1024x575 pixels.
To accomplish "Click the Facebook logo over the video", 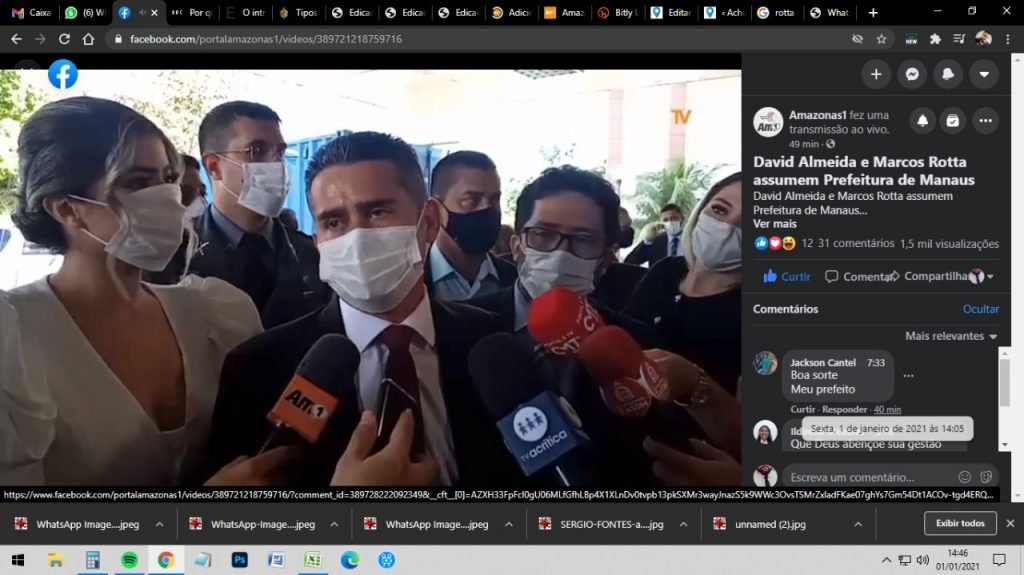I will (x=63, y=74).
